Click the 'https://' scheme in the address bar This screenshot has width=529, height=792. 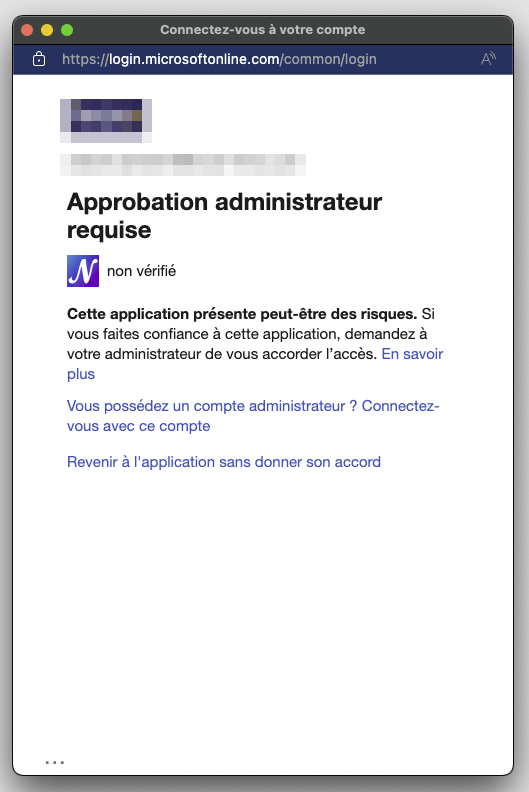[85, 59]
